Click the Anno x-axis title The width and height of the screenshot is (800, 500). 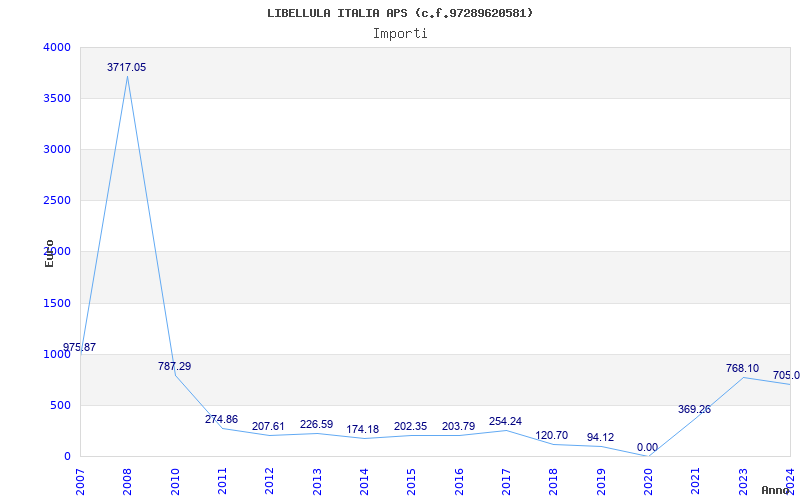tap(775, 491)
